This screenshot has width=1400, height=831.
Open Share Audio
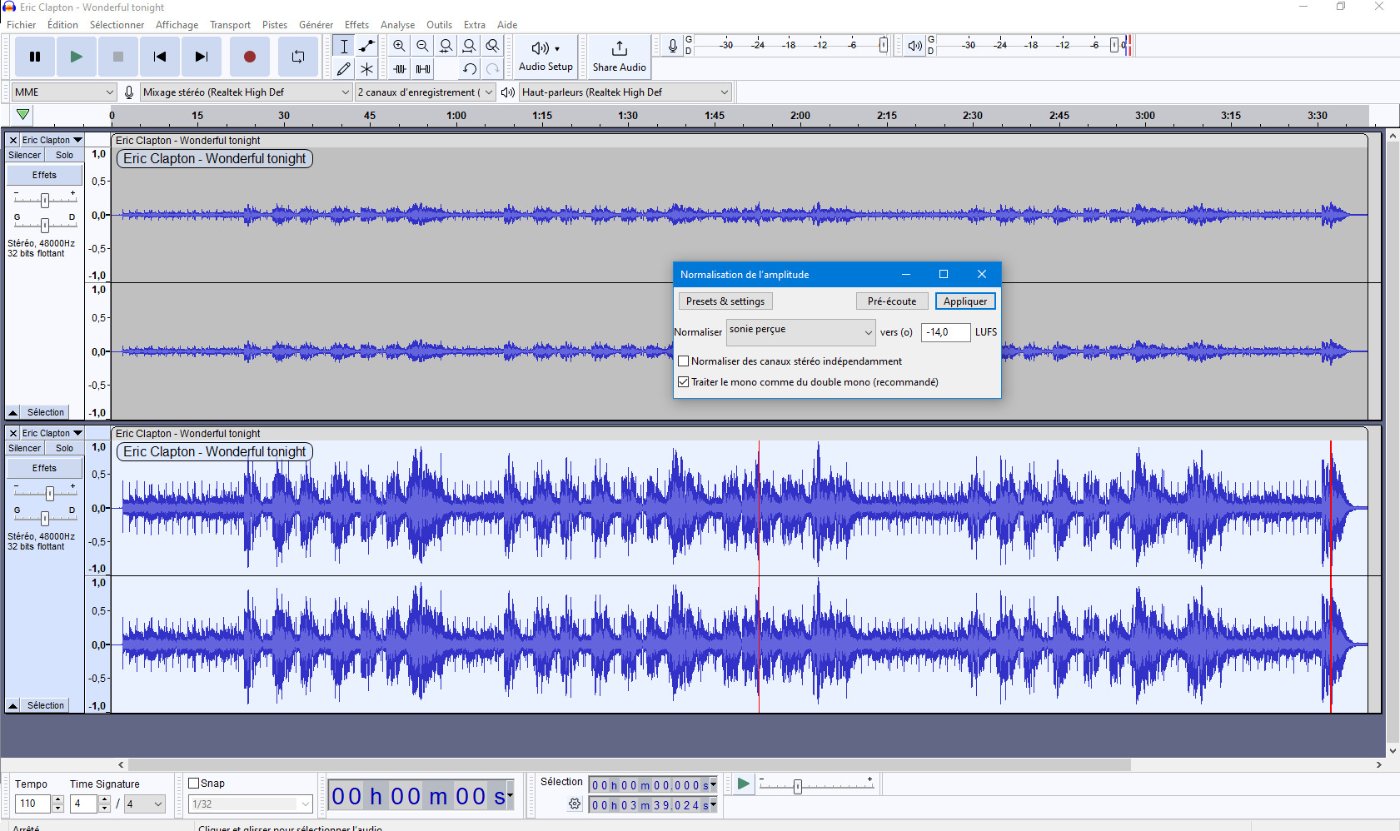[619, 57]
